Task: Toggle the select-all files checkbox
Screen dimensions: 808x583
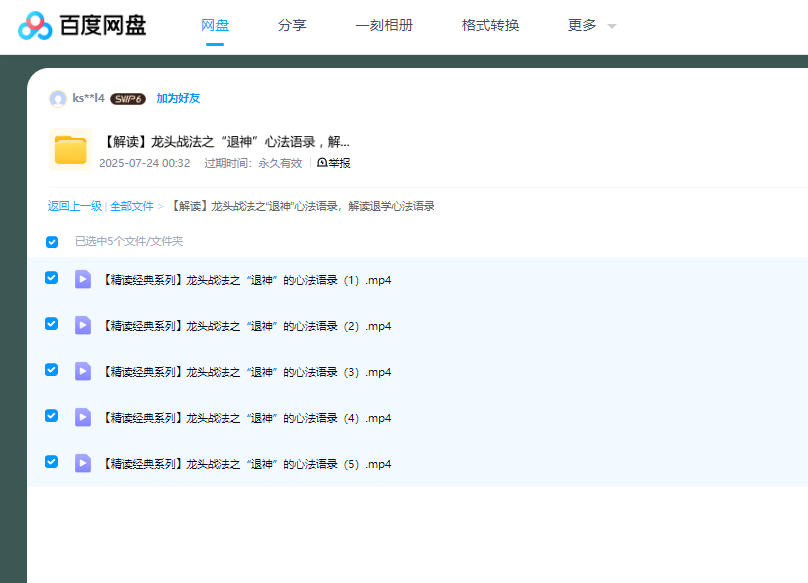Action: 52,242
